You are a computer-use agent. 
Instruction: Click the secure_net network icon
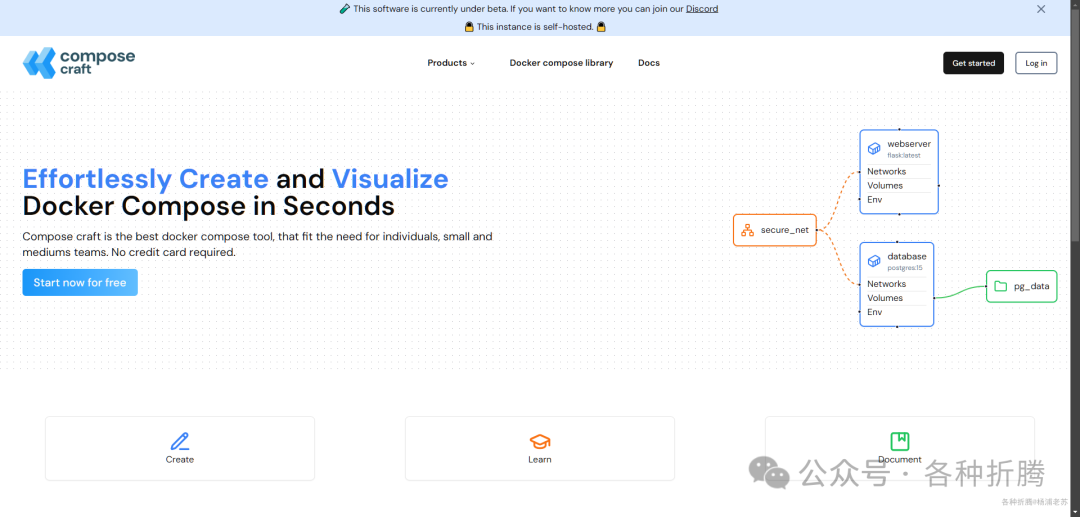747,231
